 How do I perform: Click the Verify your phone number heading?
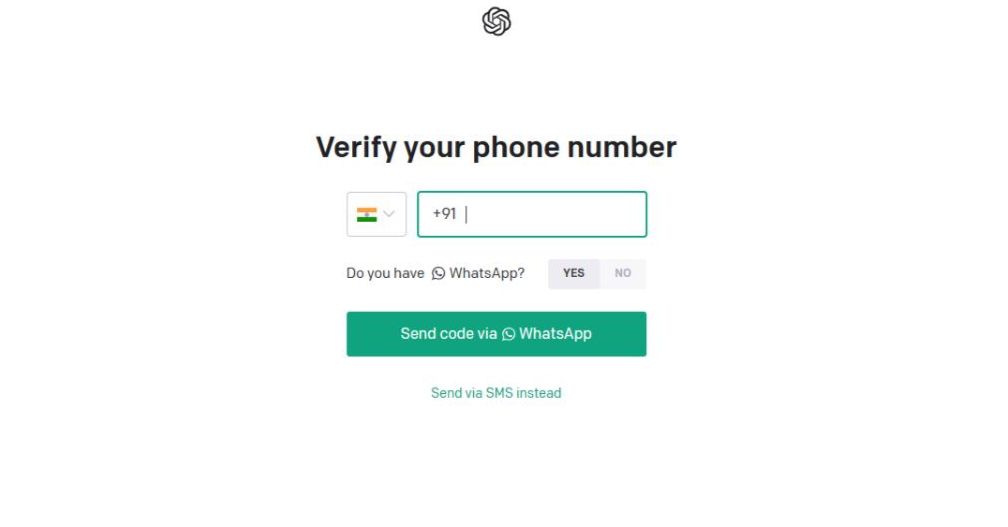496,147
